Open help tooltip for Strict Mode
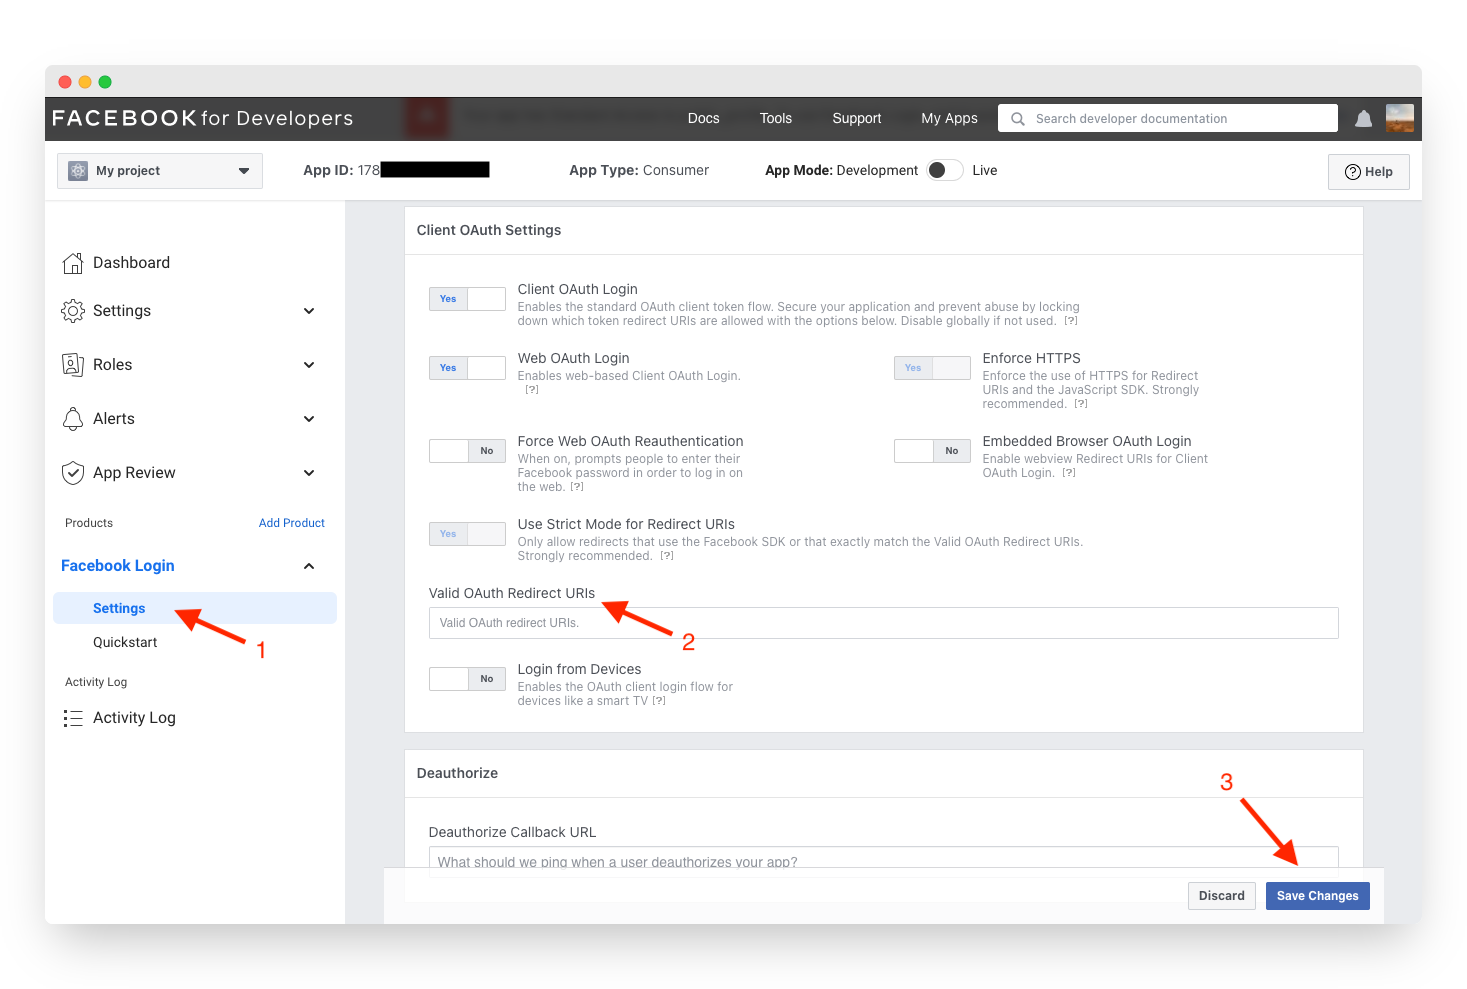Image resolution: width=1467 pixels, height=989 pixels. point(667,556)
